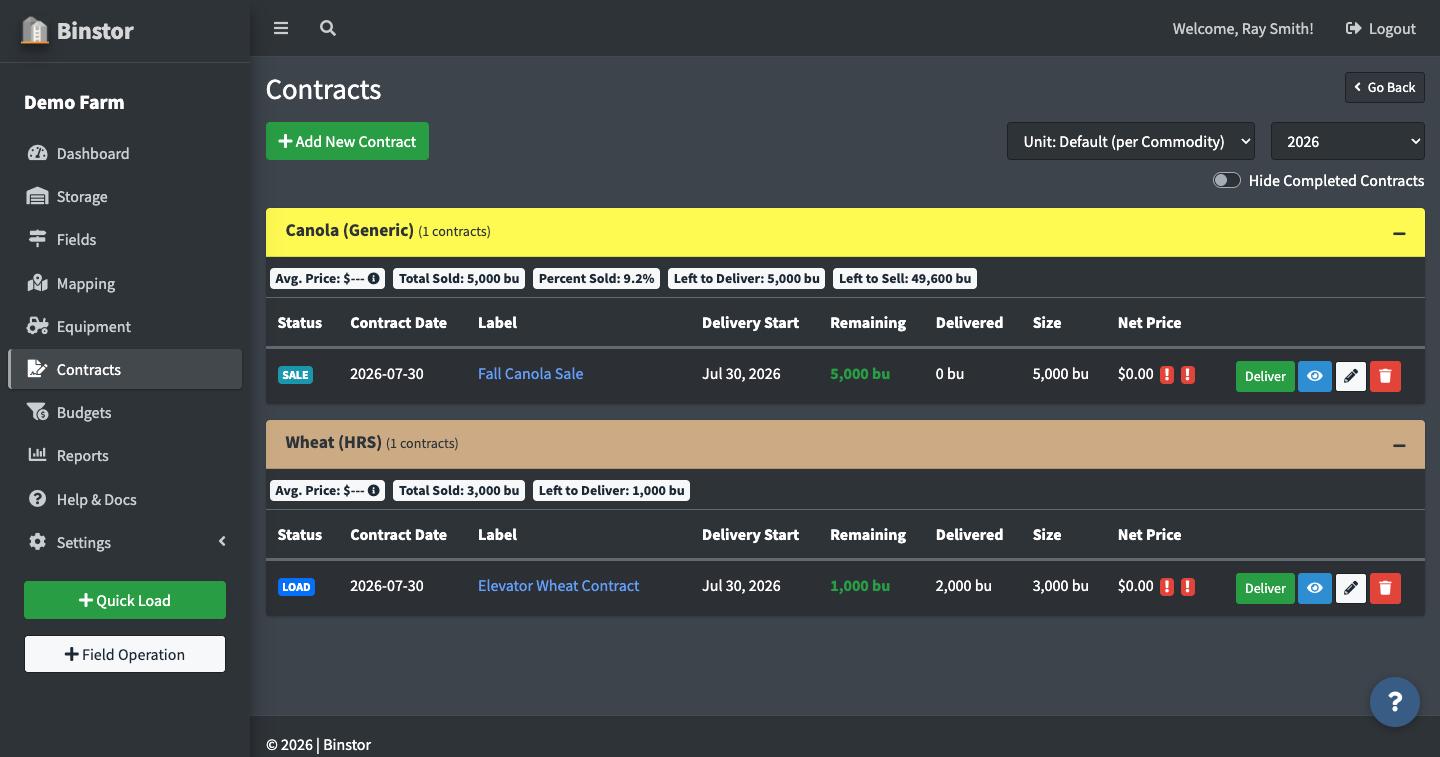Delete Fall Canola Sale with trash icon
Image resolution: width=1440 pixels, height=757 pixels.
click(x=1385, y=376)
